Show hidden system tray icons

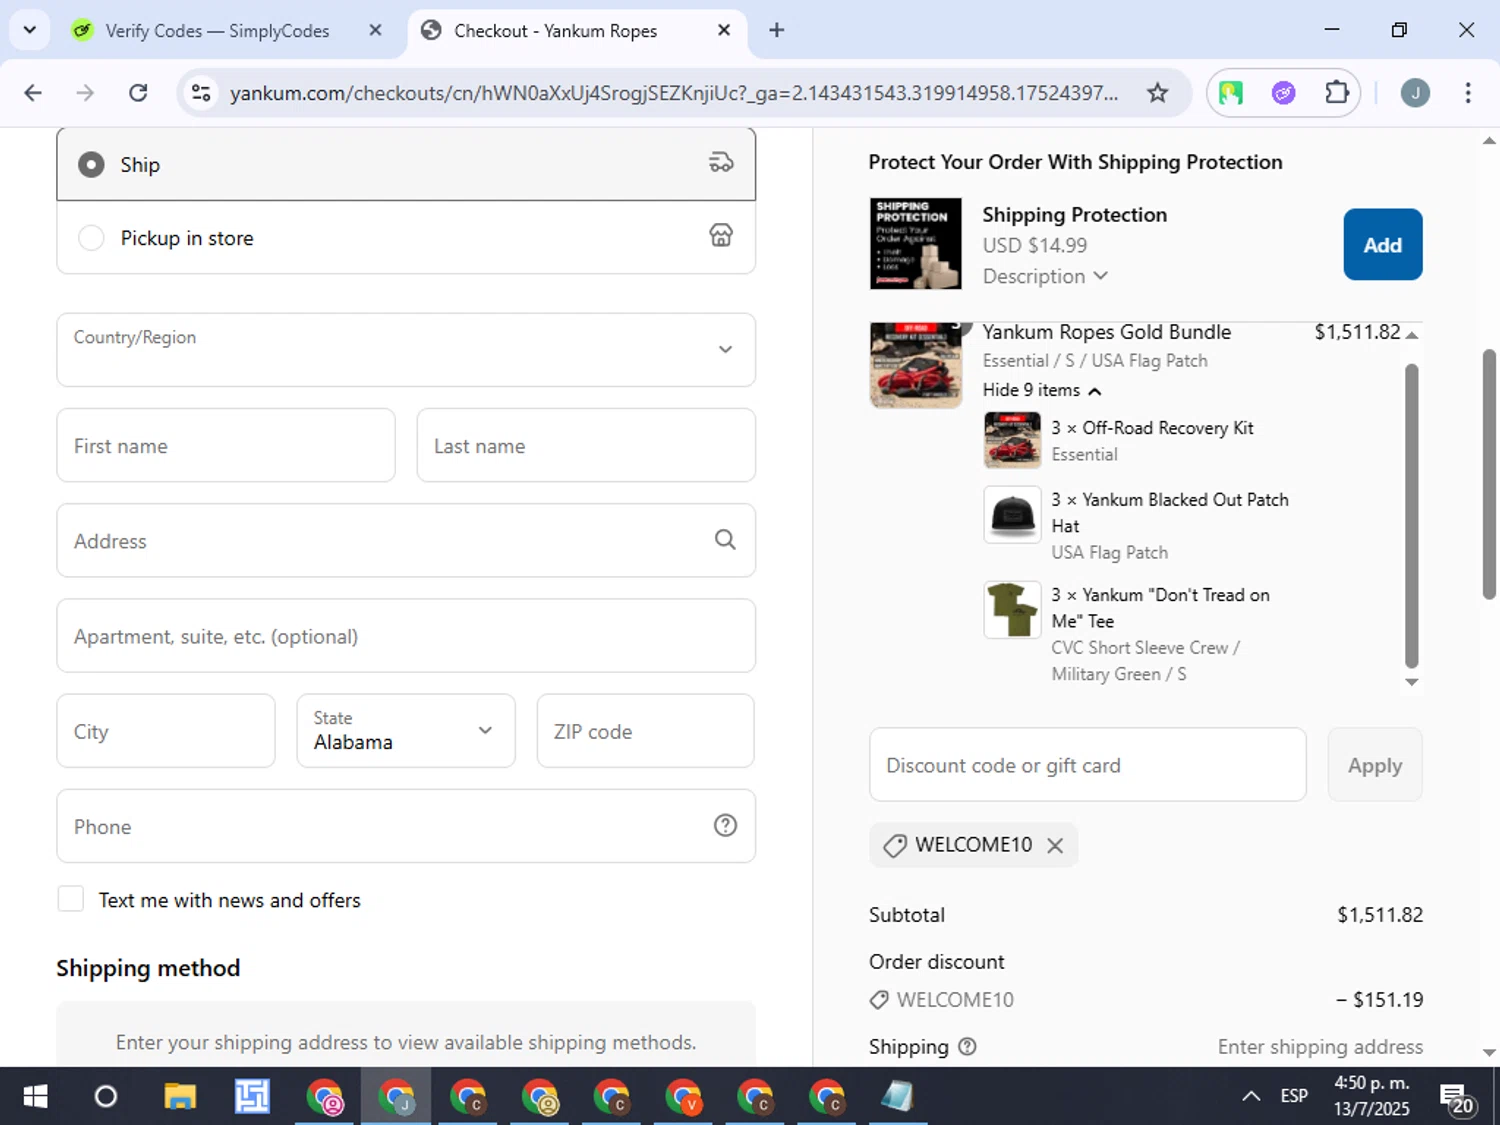click(1251, 1096)
